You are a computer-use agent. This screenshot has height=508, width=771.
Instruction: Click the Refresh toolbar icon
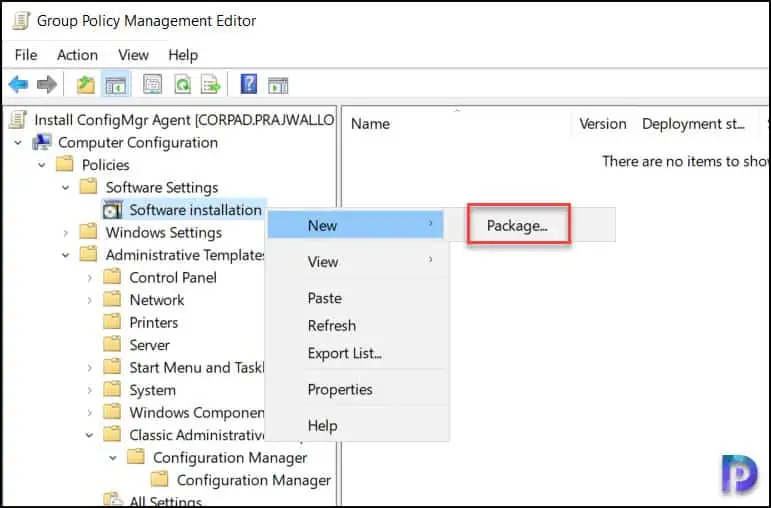[182, 85]
